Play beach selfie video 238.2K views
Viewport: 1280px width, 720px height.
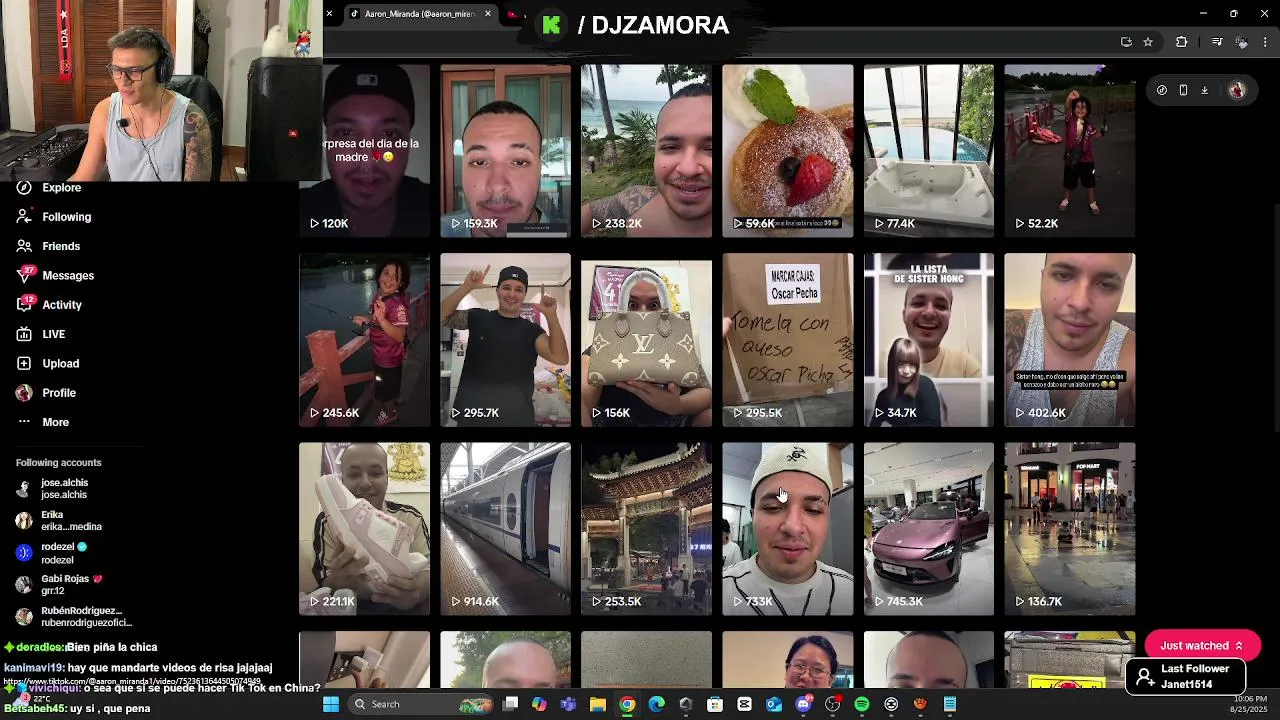coord(646,151)
